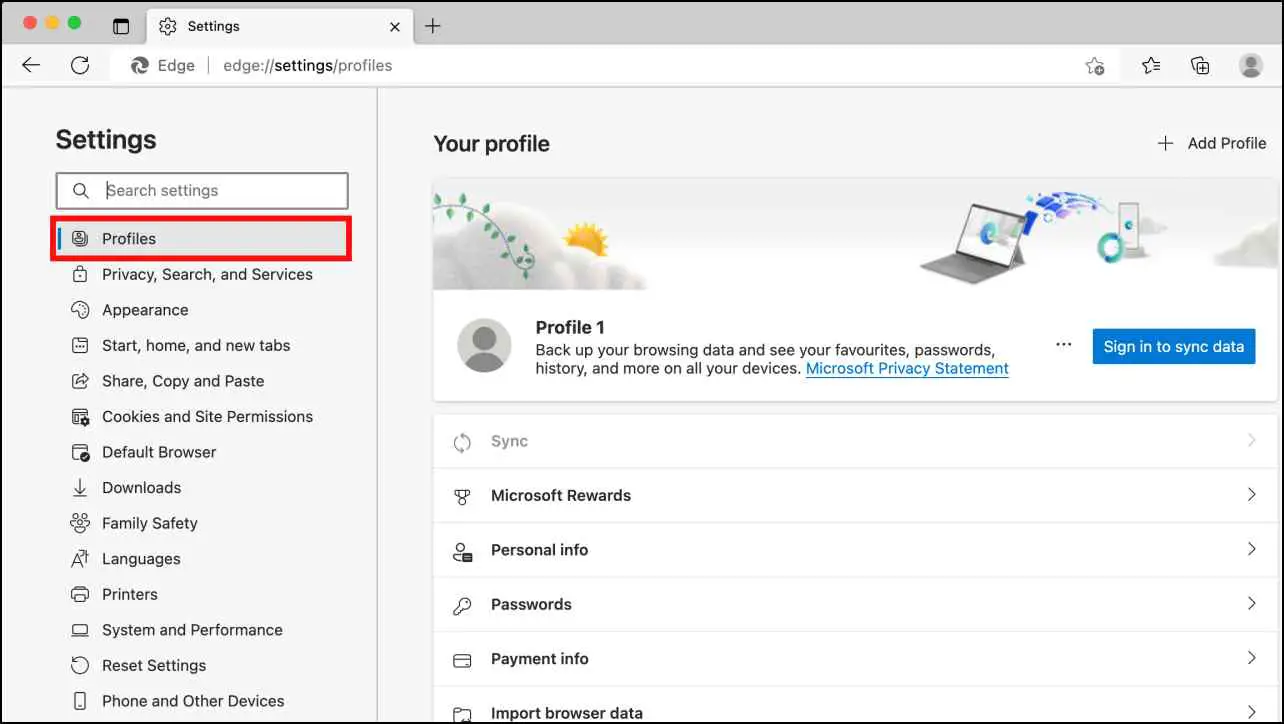The image size is (1284, 724).
Task: Click Sign in to sync data
Action: coord(1174,346)
